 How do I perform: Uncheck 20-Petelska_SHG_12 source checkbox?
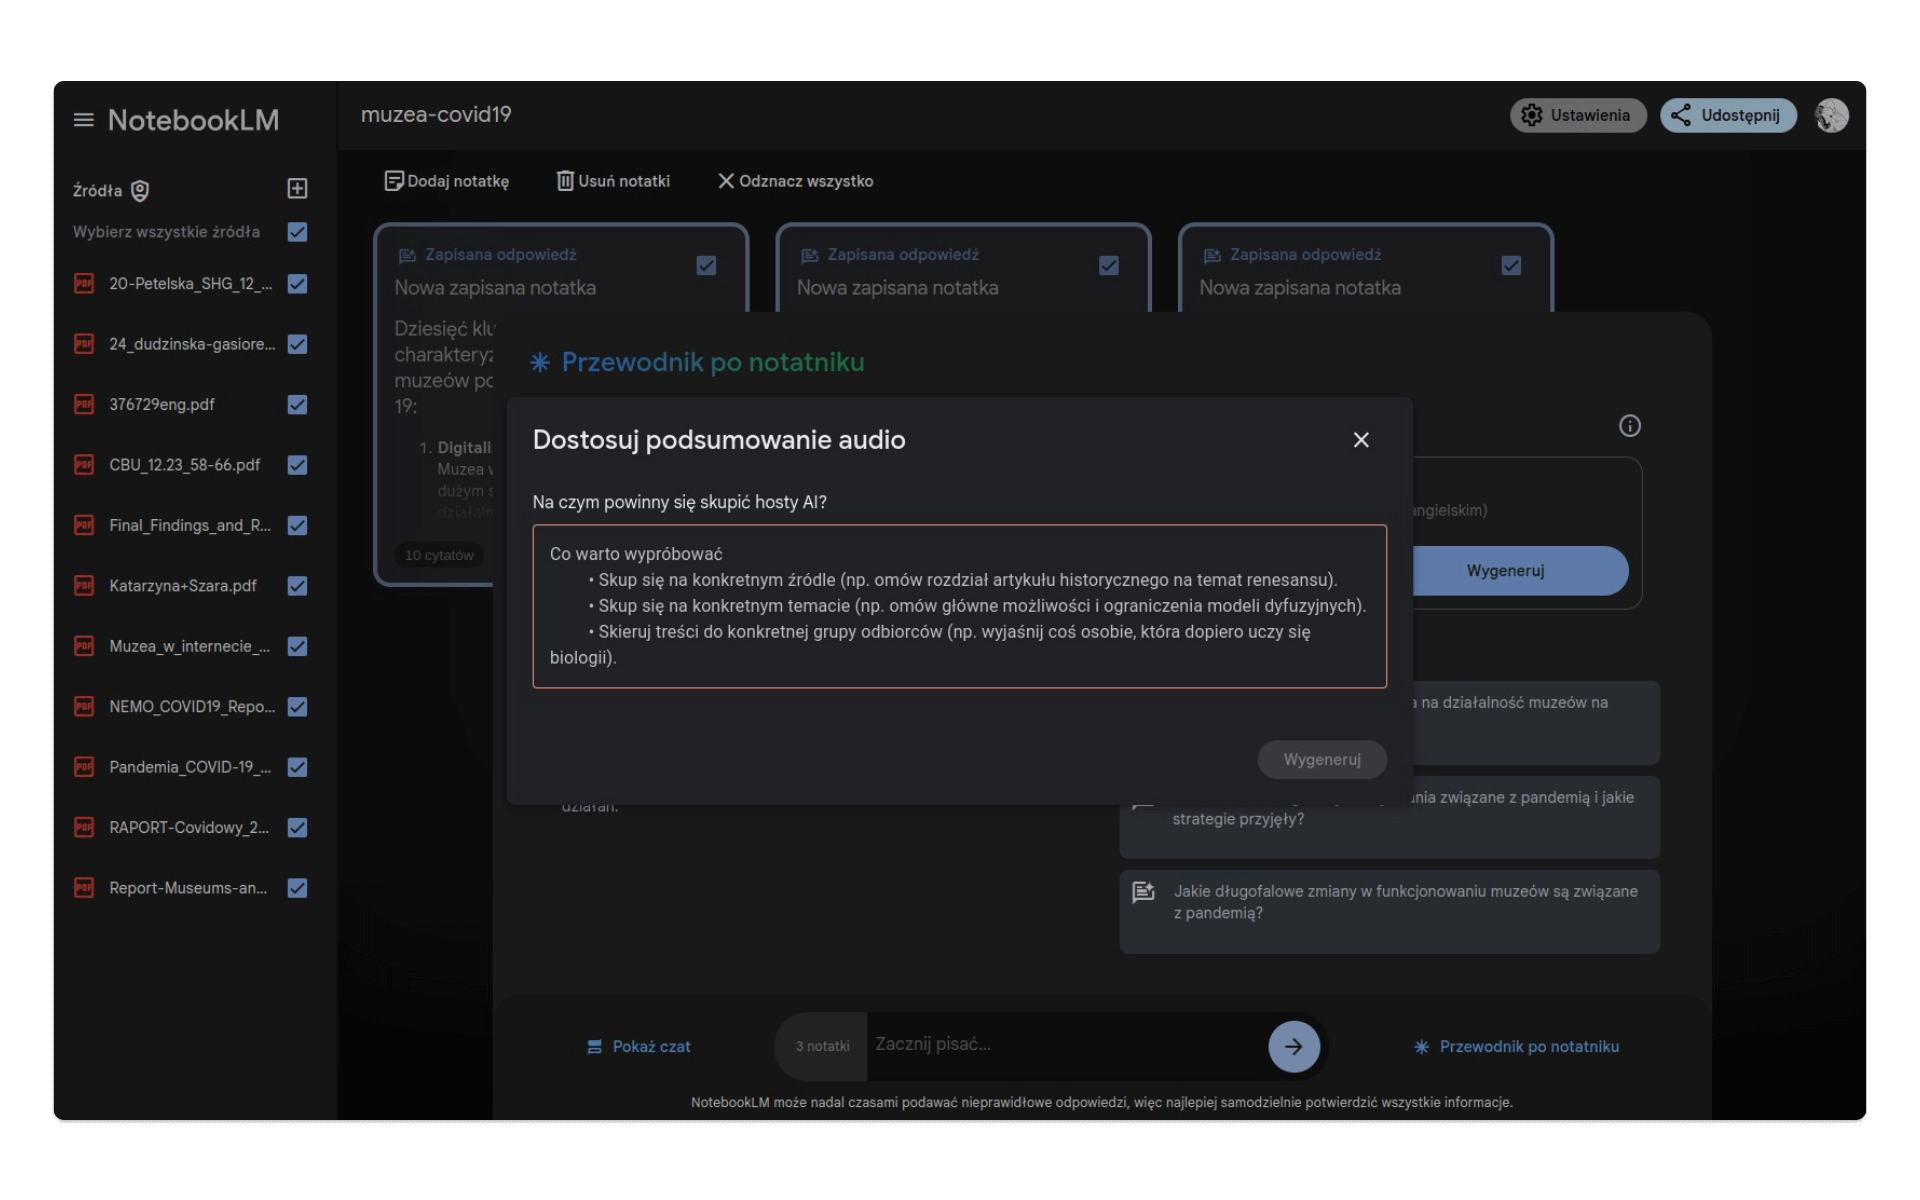tap(297, 284)
